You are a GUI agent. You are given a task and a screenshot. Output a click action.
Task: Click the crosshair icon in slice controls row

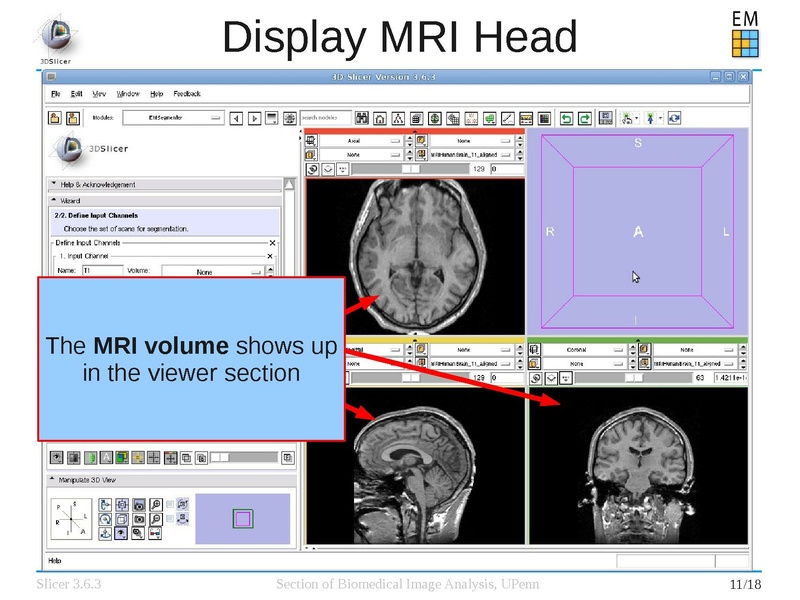pos(153,457)
